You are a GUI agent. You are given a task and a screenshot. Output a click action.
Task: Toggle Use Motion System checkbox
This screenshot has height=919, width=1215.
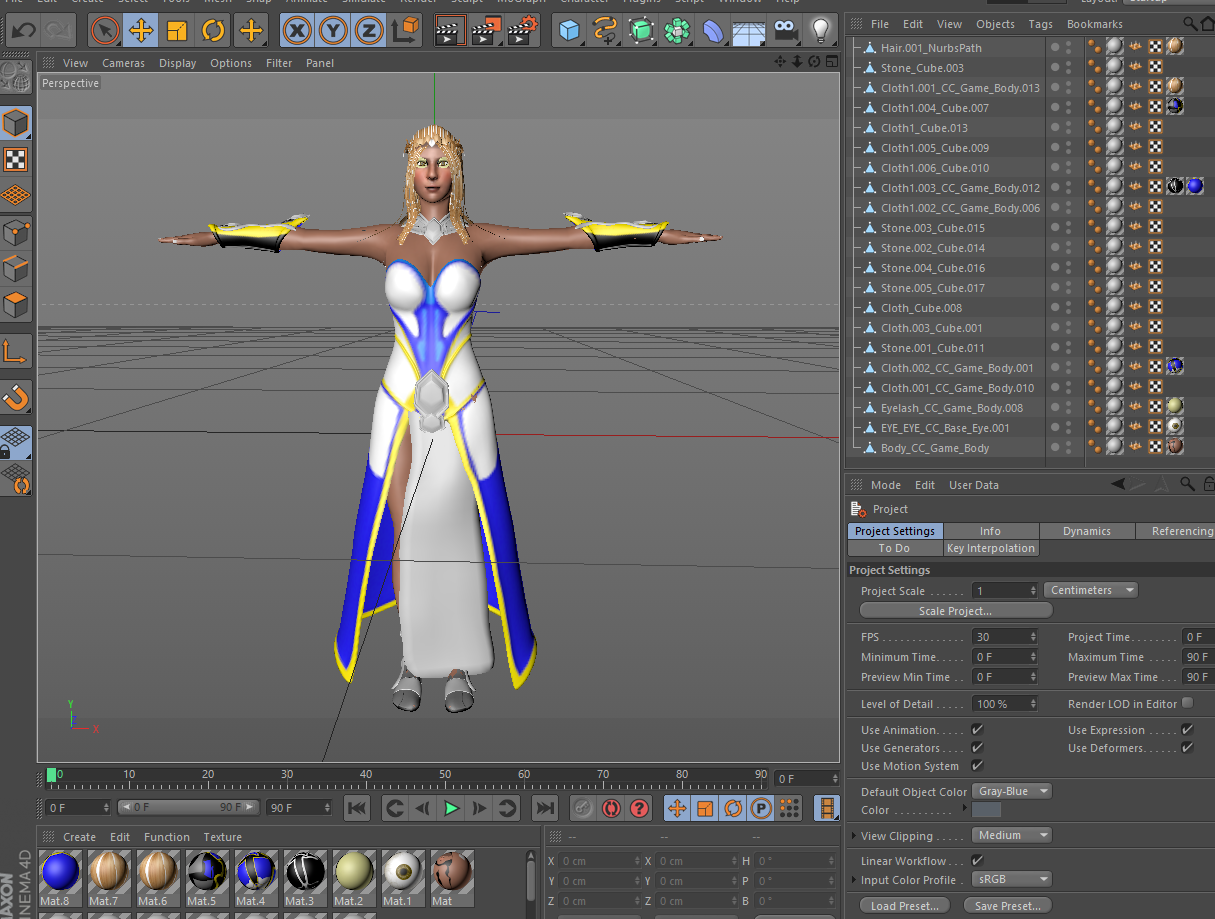tap(977, 766)
